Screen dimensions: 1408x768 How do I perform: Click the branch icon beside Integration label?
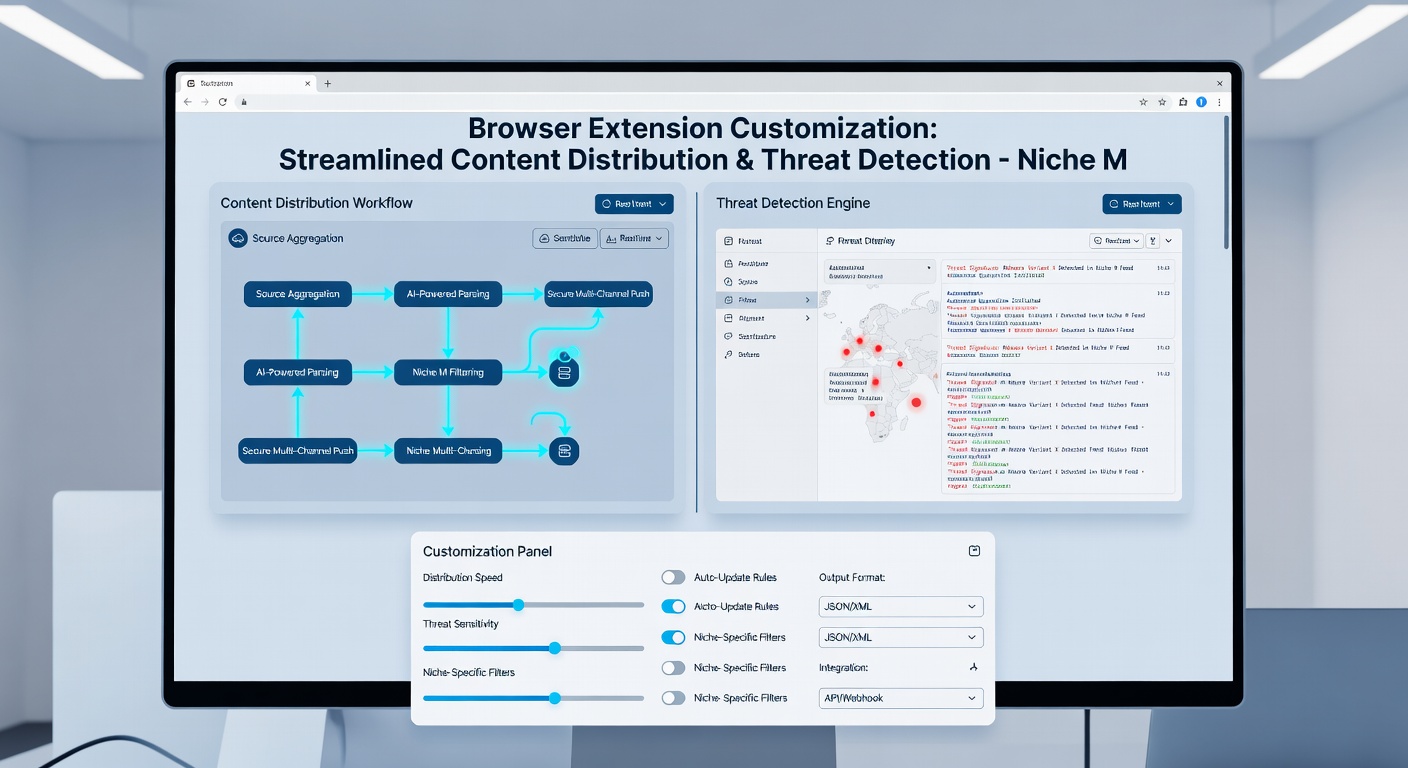974,667
